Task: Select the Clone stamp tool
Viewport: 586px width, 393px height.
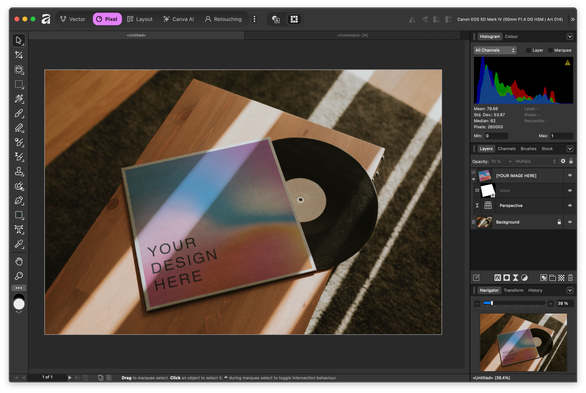Action: 19,171
